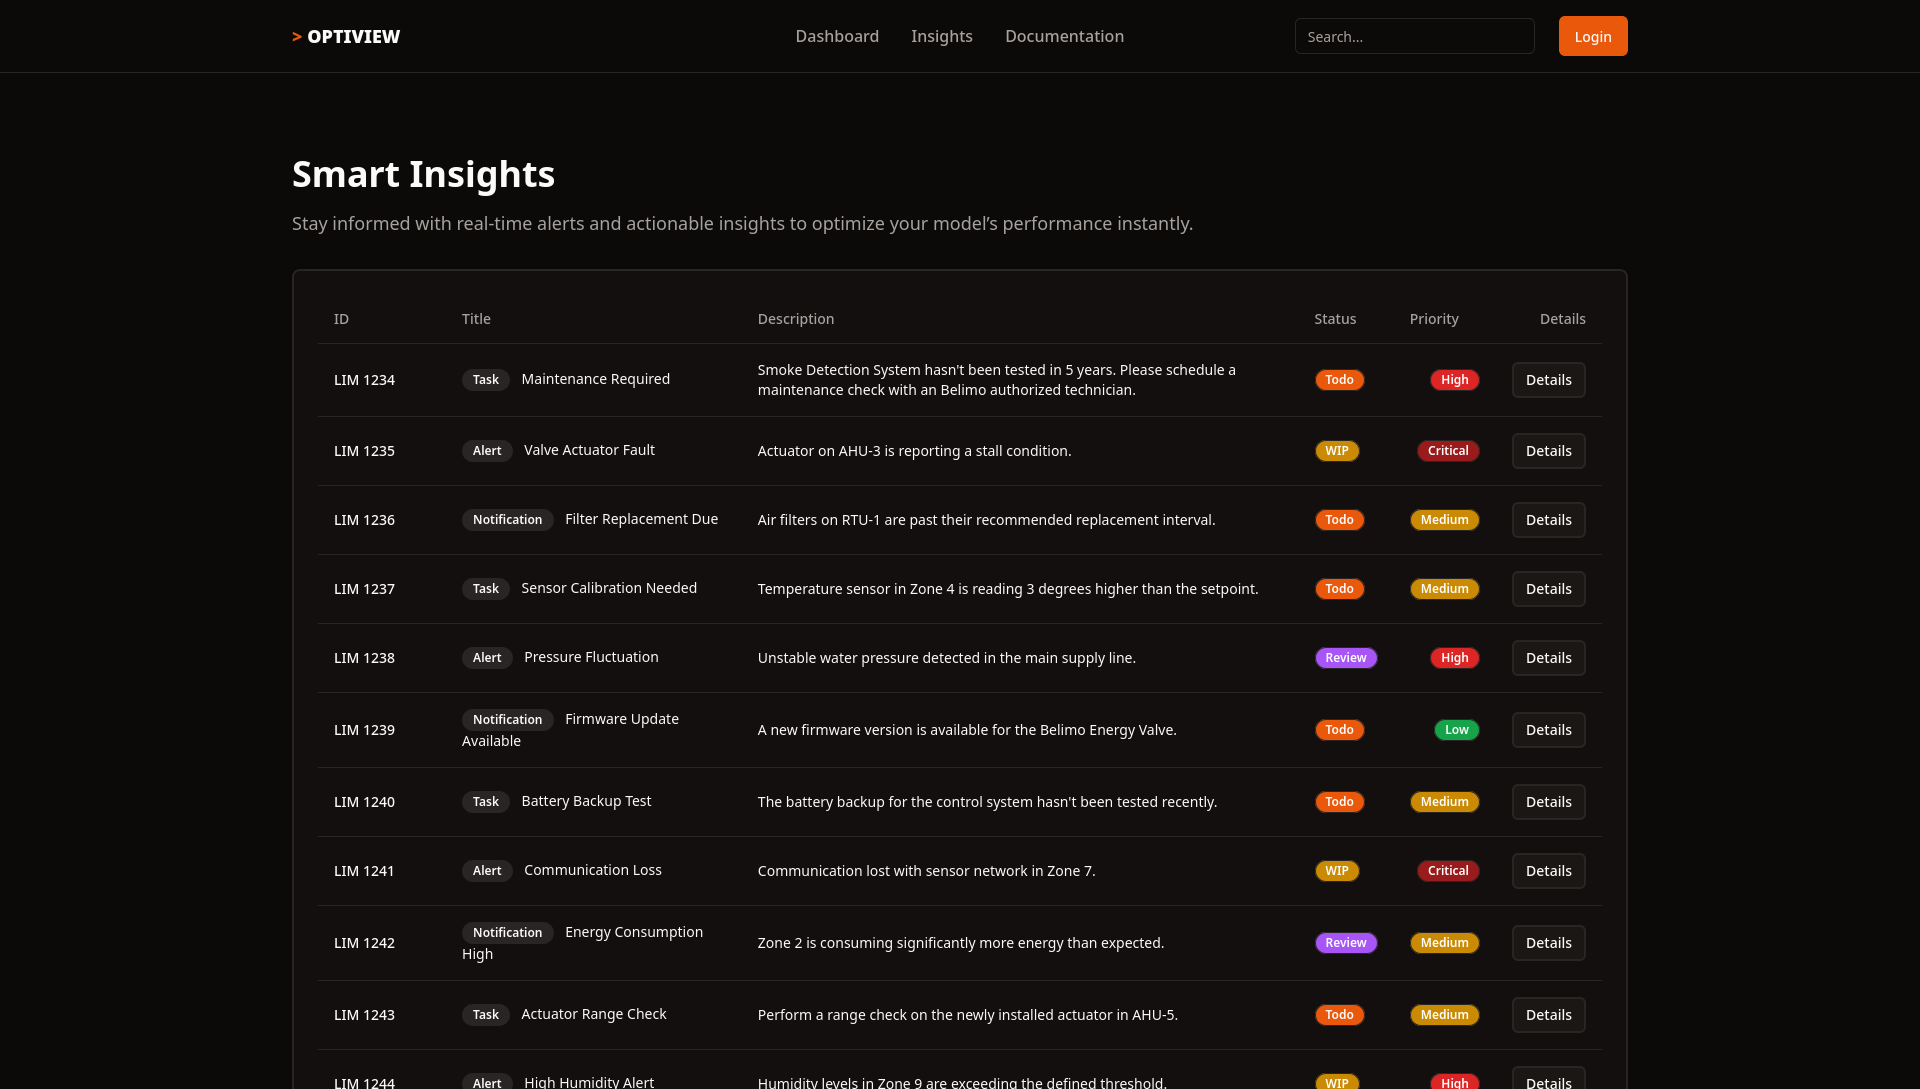Viewport: 1920px width, 1089px height.
Task: Open Details for Actuator Range Check
Action: coord(1548,1015)
